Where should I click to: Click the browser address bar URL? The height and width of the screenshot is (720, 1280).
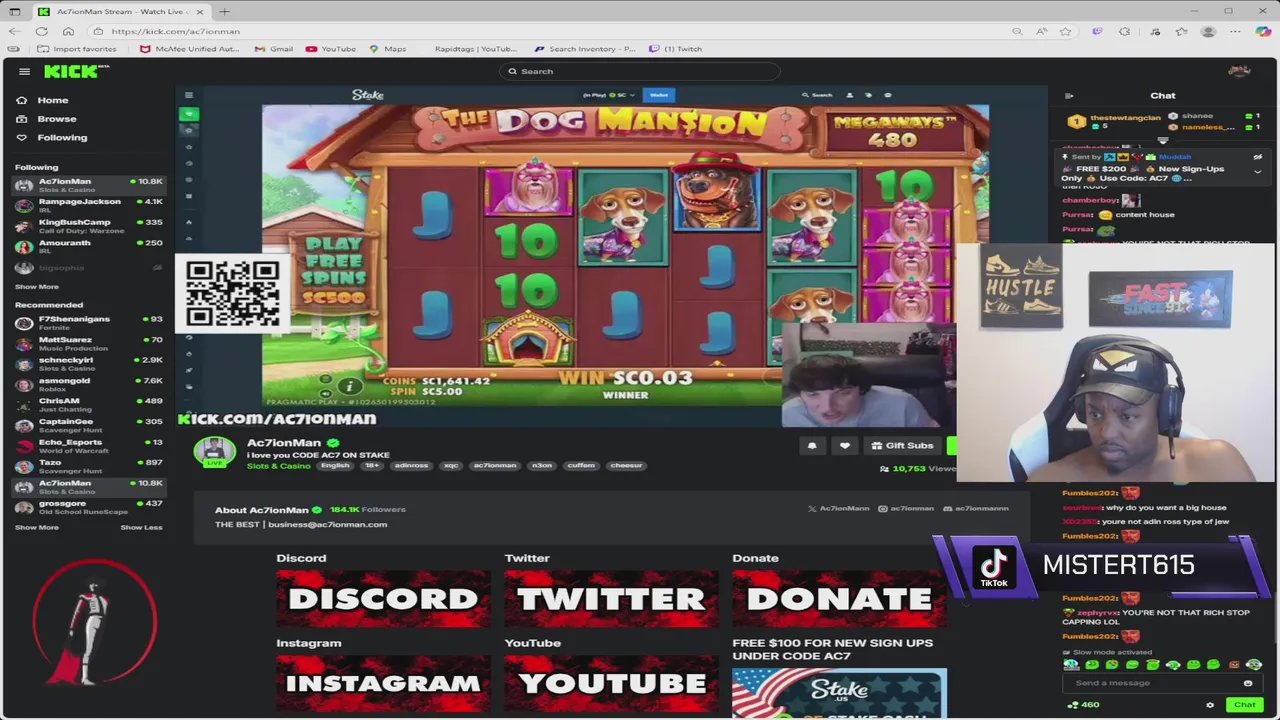(x=176, y=31)
